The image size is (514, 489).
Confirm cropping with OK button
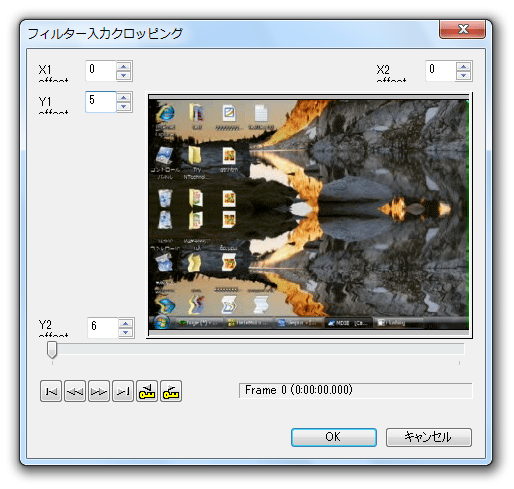pyautogui.click(x=334, y=437)
